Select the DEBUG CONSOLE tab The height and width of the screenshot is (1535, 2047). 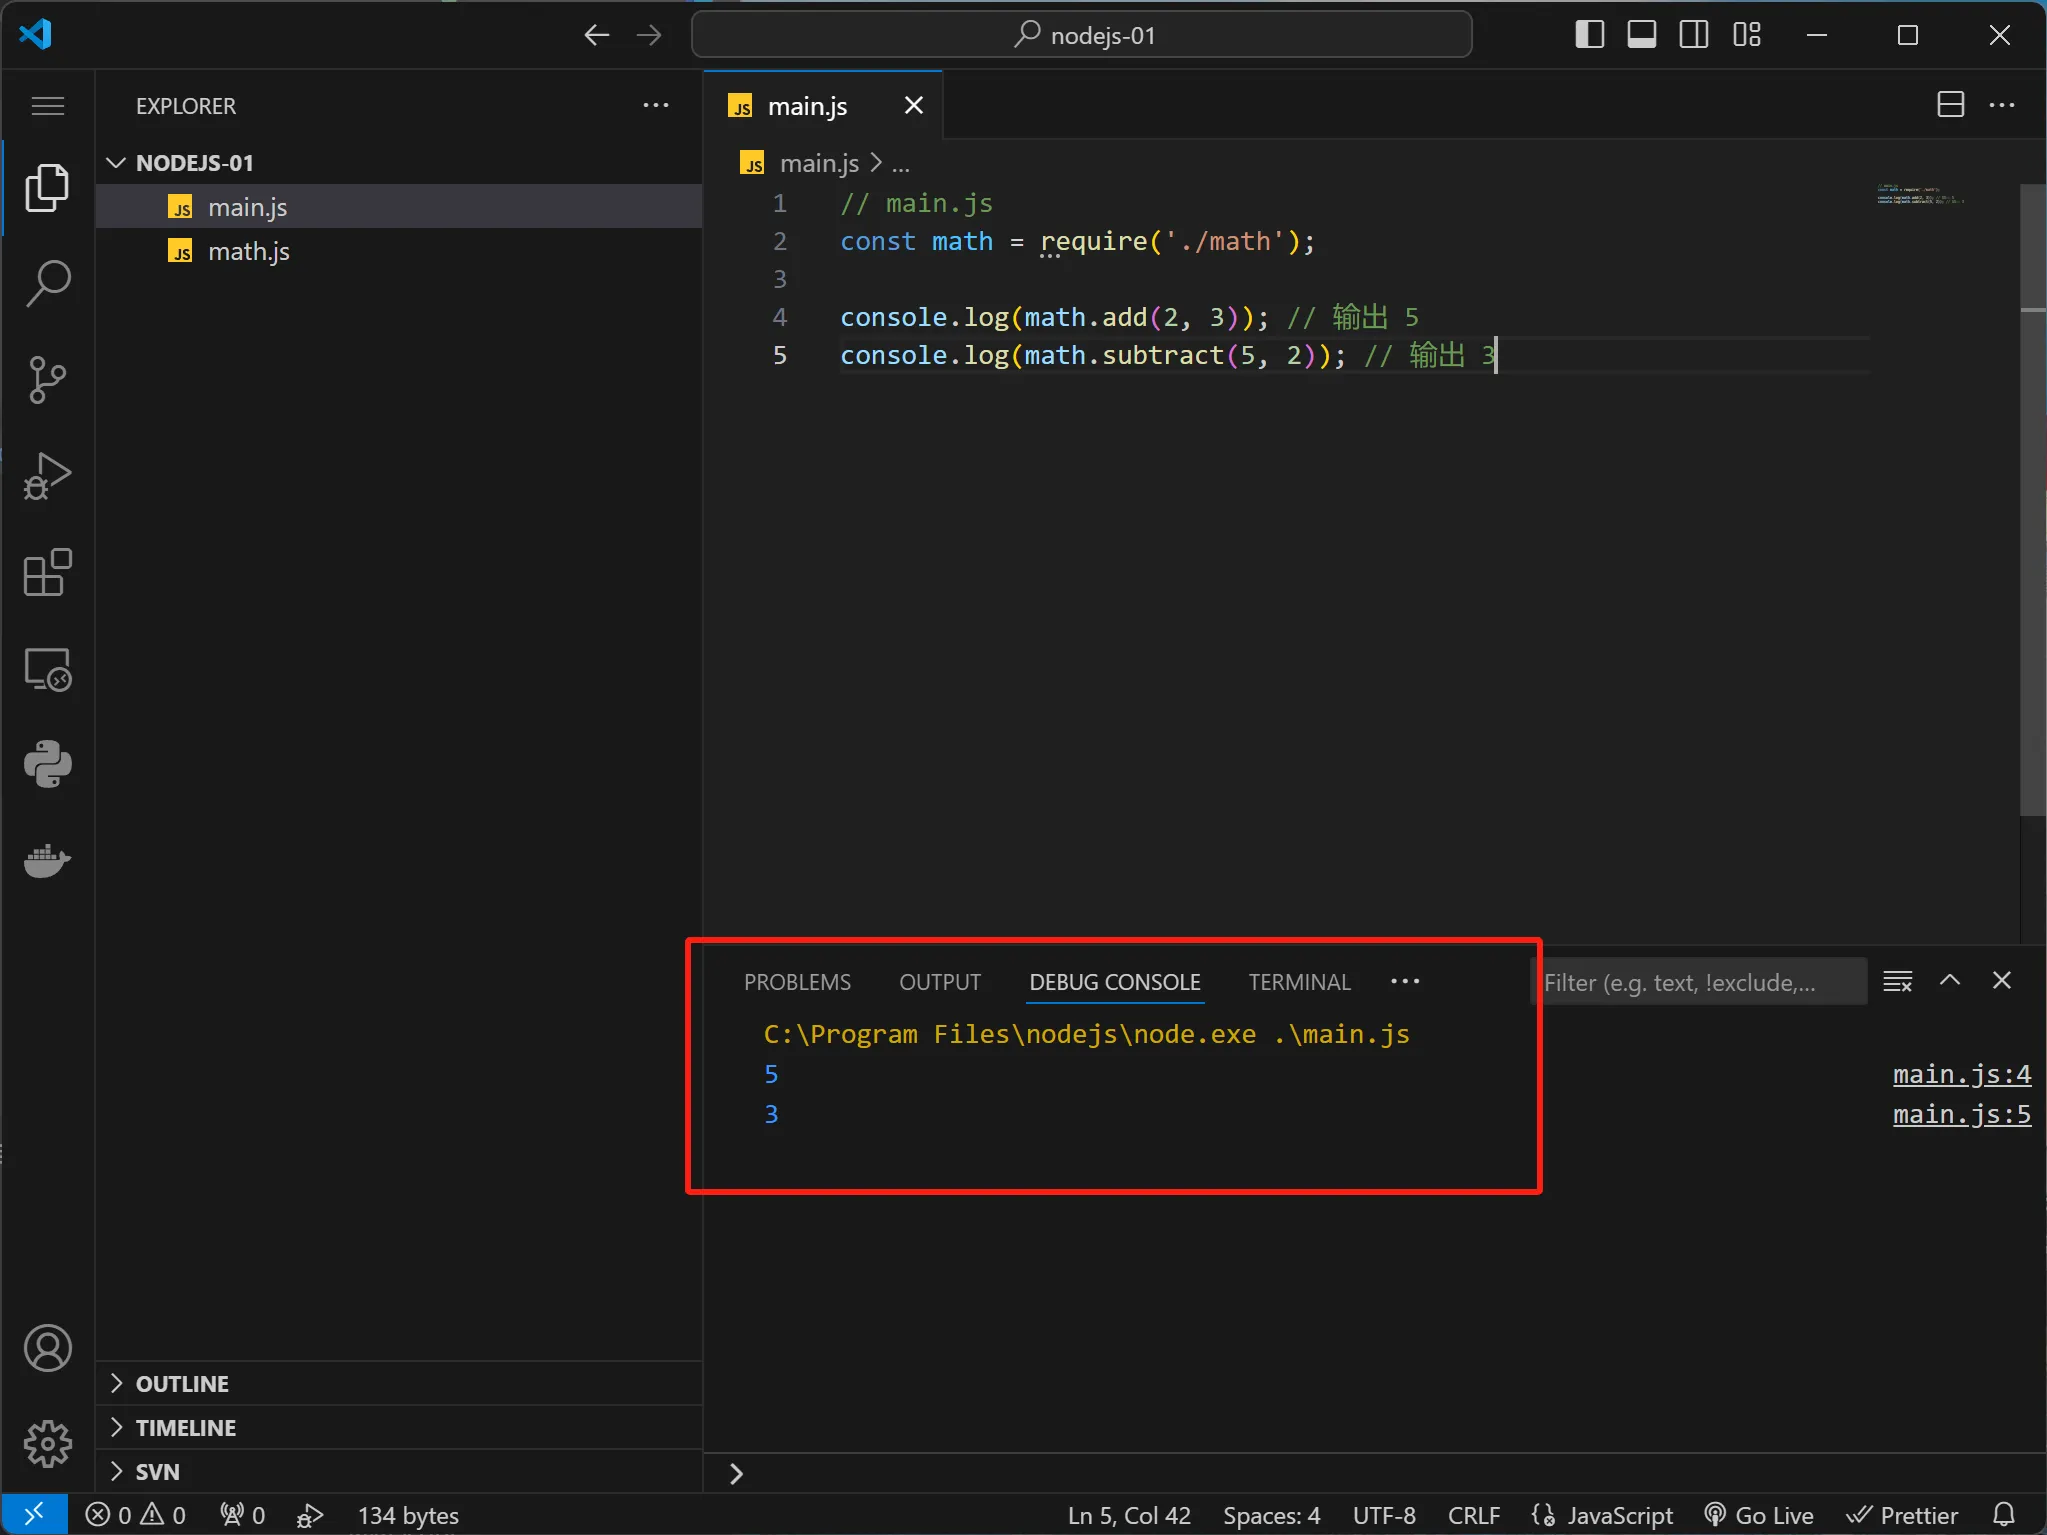pyautogui.click(x=1115, y=982)
